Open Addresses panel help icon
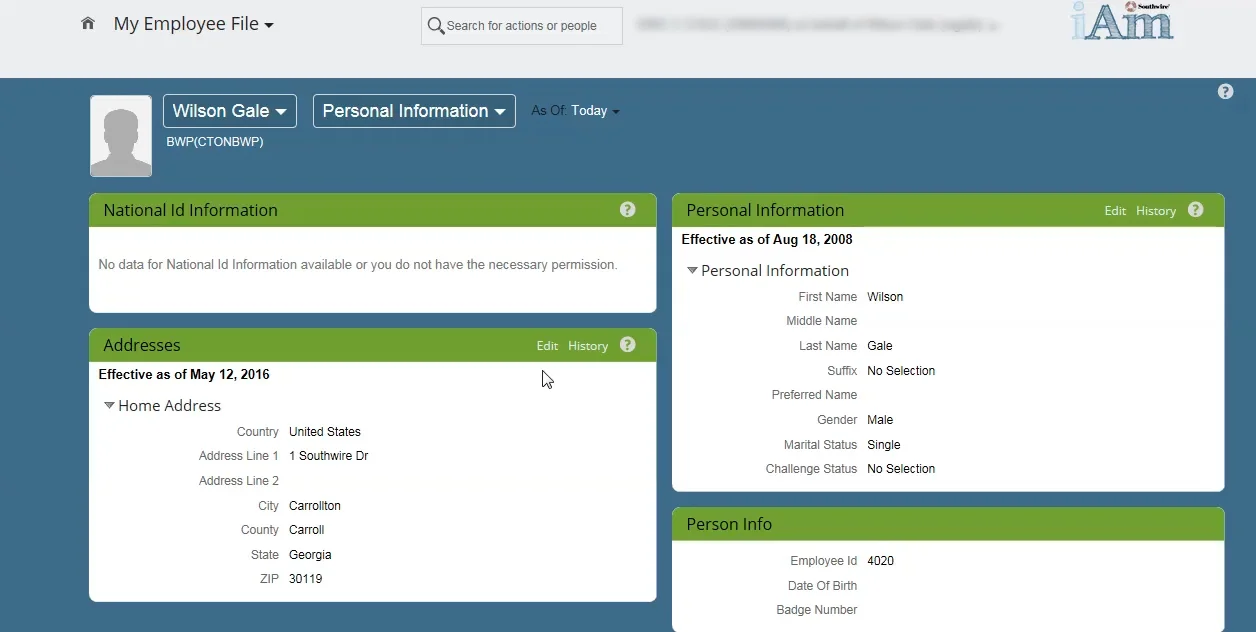 tap(627, 345)
